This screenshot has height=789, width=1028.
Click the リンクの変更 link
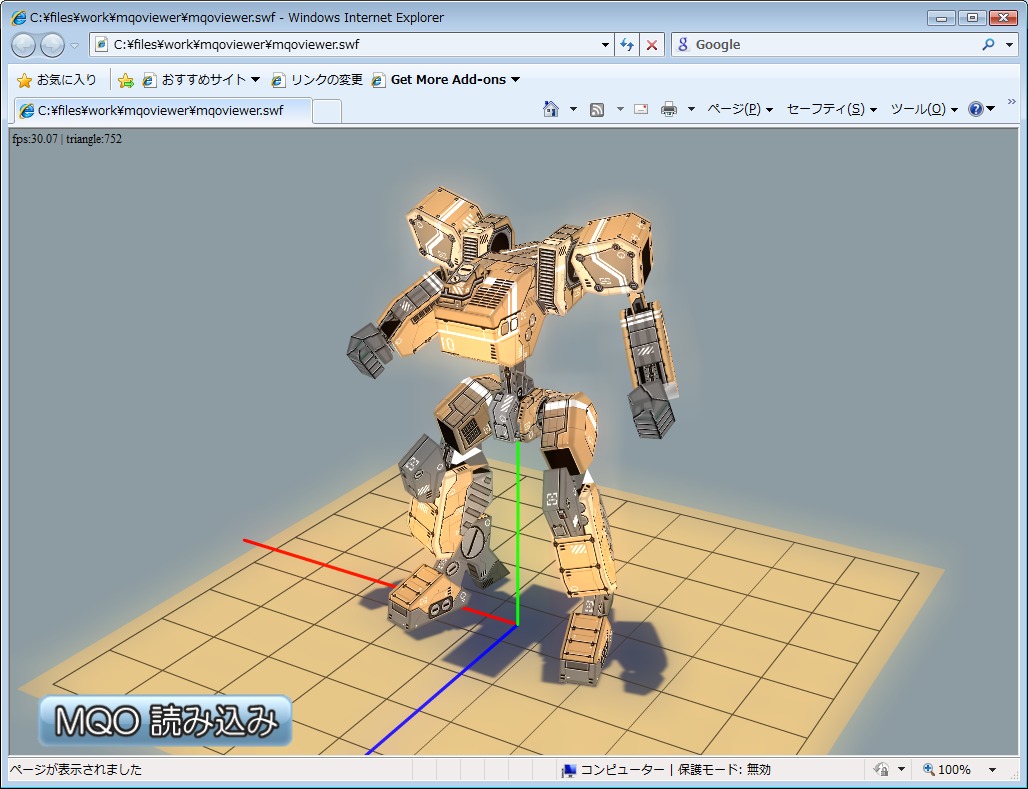tap(317, 80)
